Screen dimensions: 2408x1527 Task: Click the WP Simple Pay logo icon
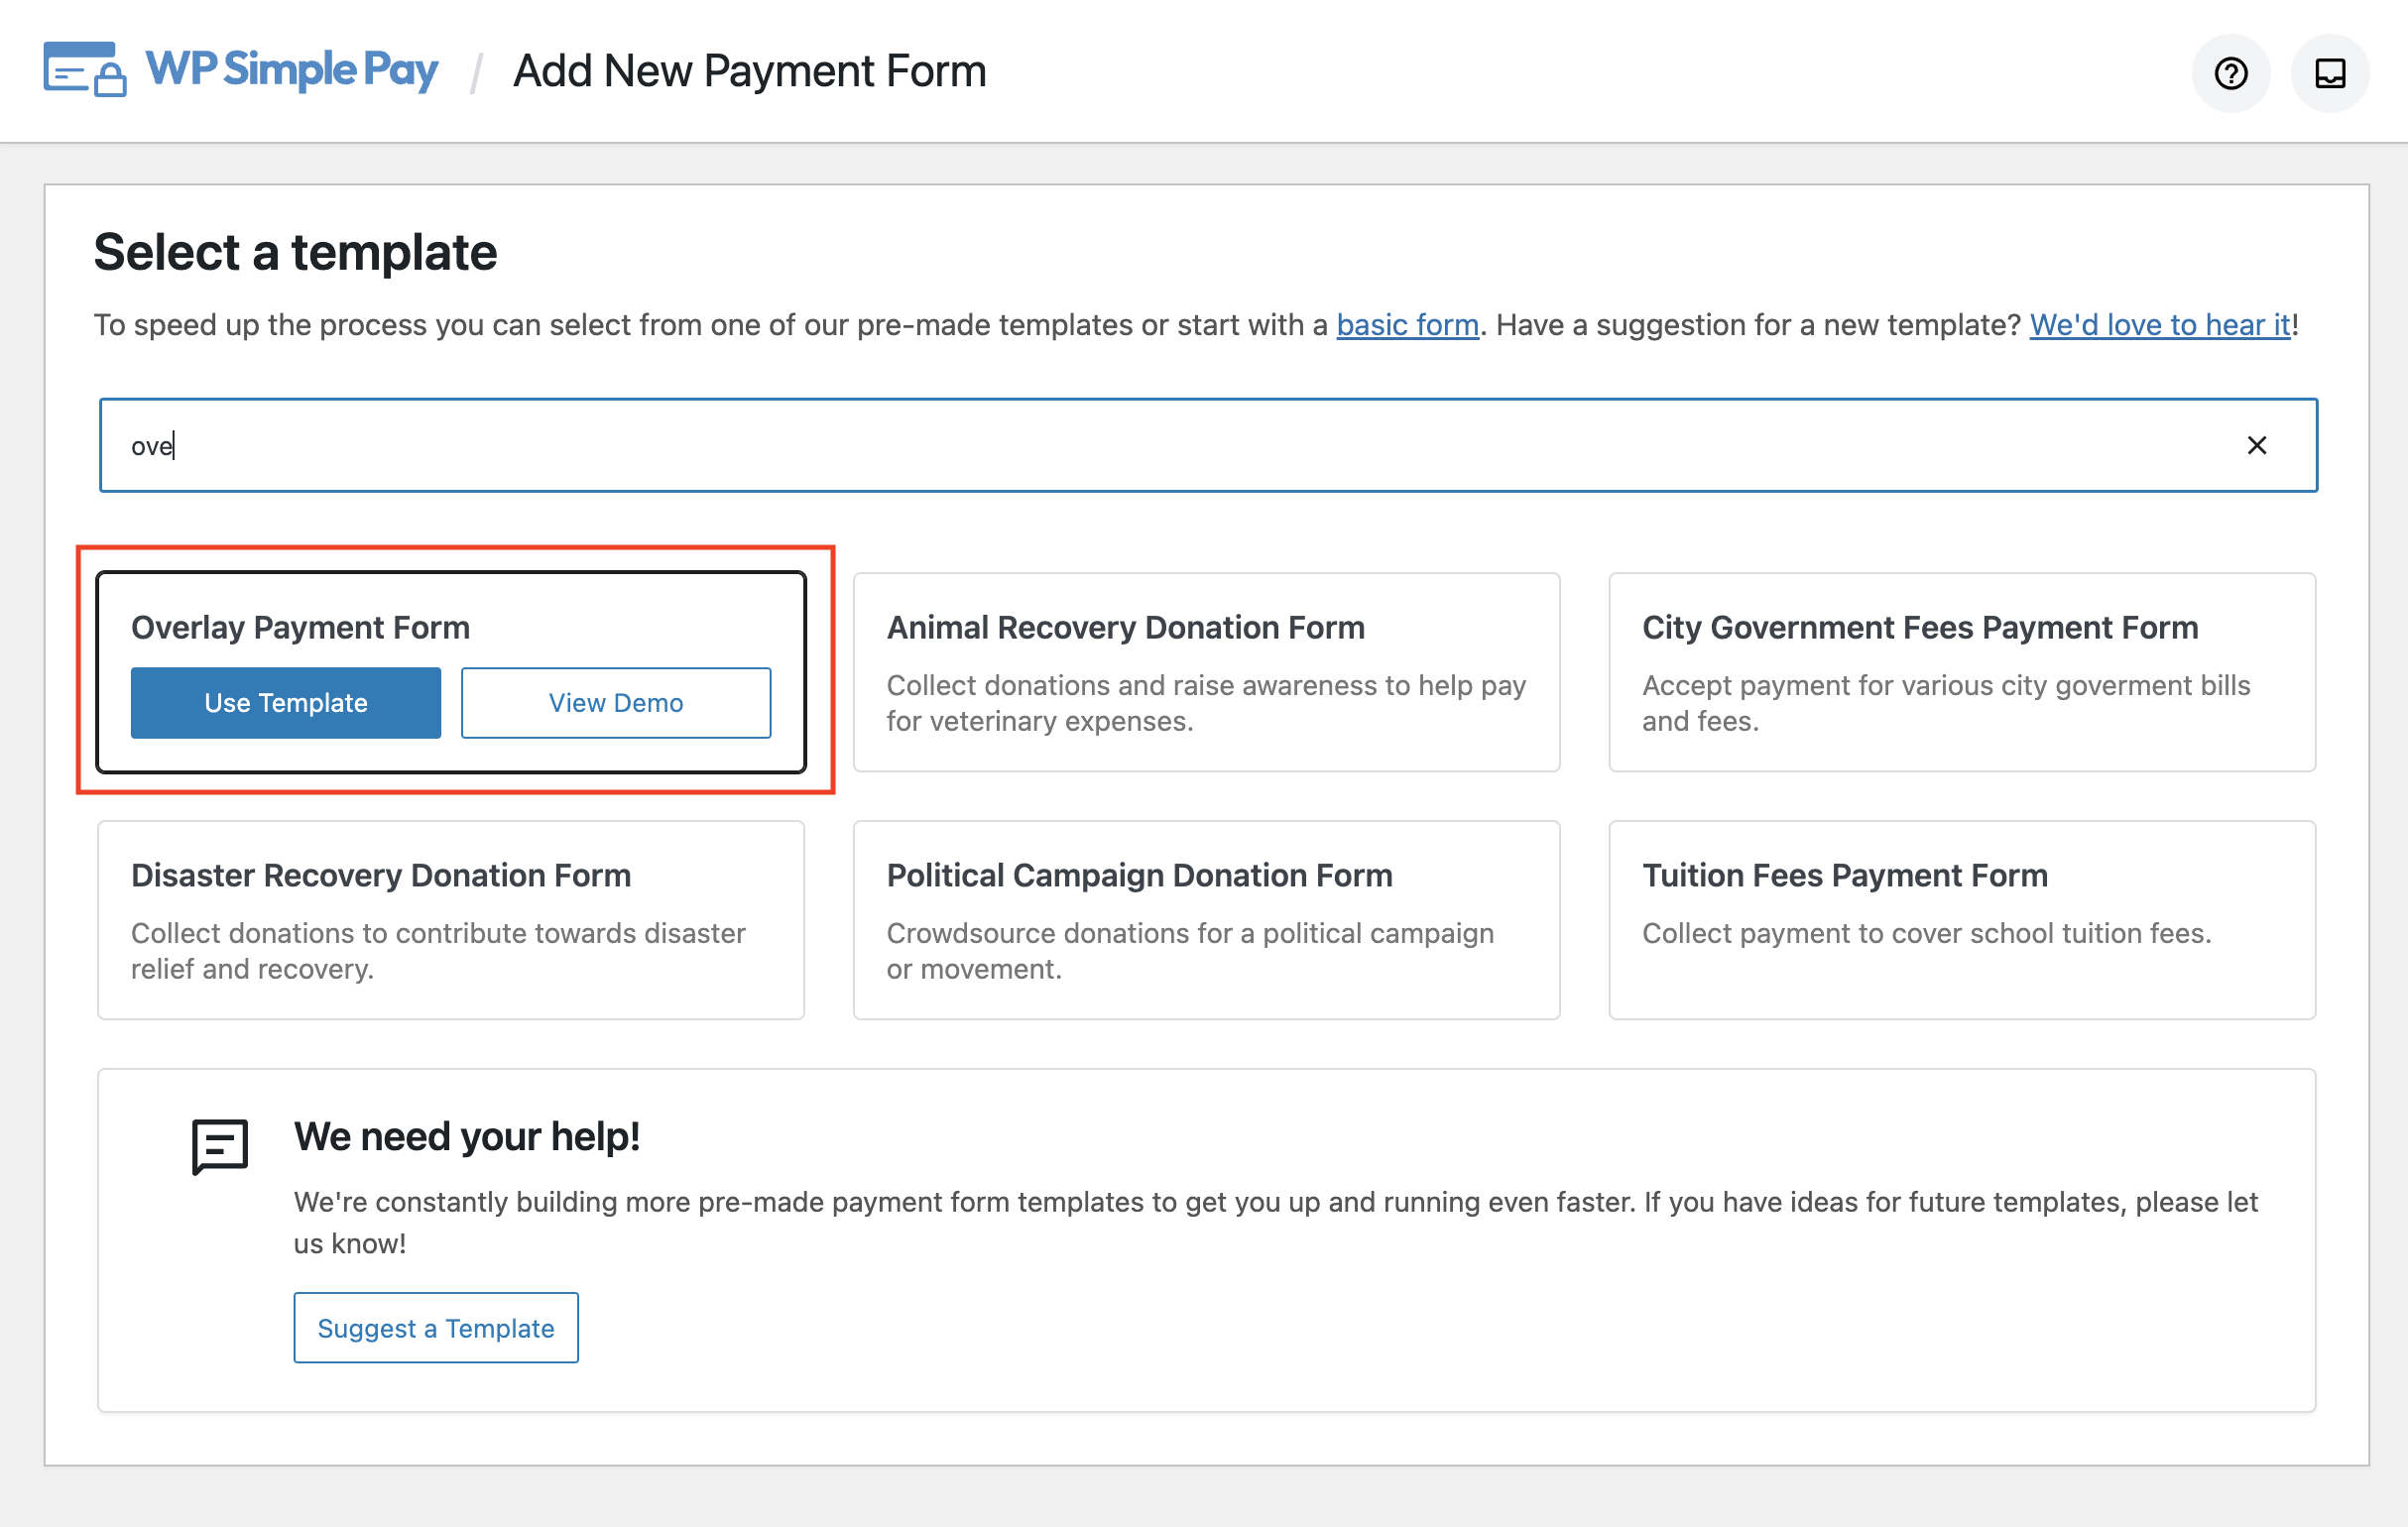tap(84, 69)
